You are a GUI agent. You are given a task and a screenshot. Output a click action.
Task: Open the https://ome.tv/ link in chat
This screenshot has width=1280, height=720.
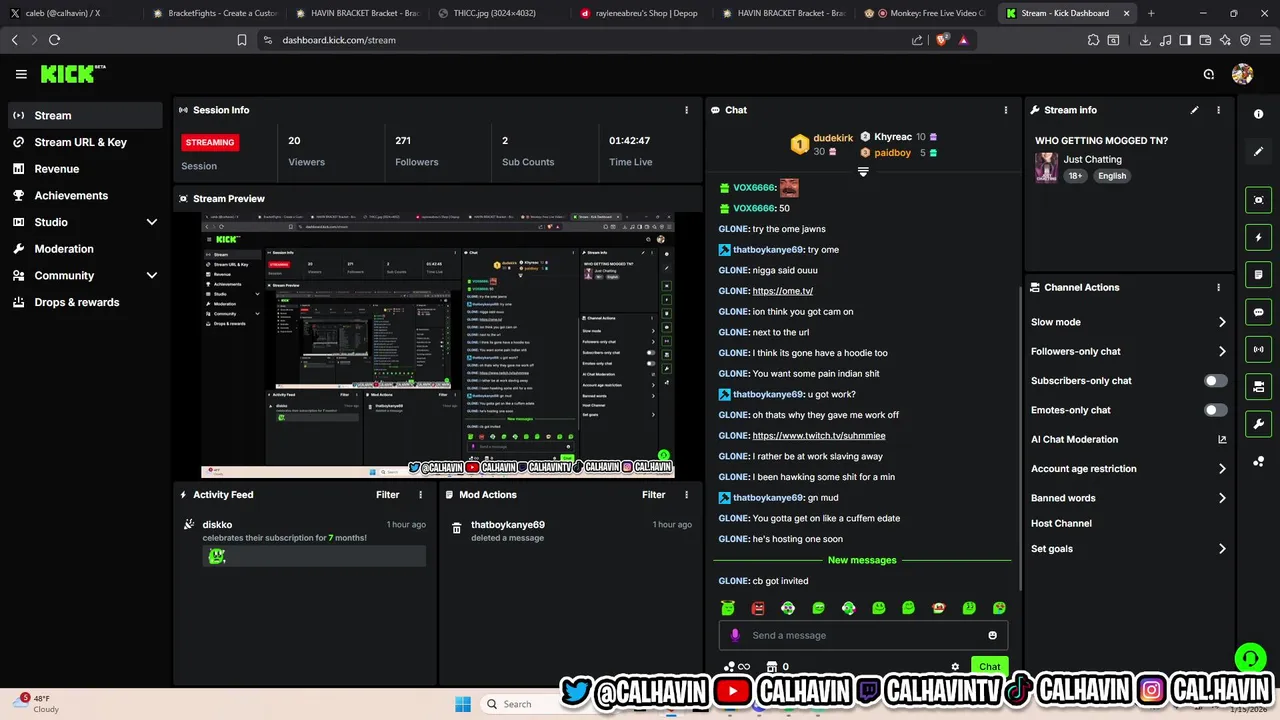[782, 291]
